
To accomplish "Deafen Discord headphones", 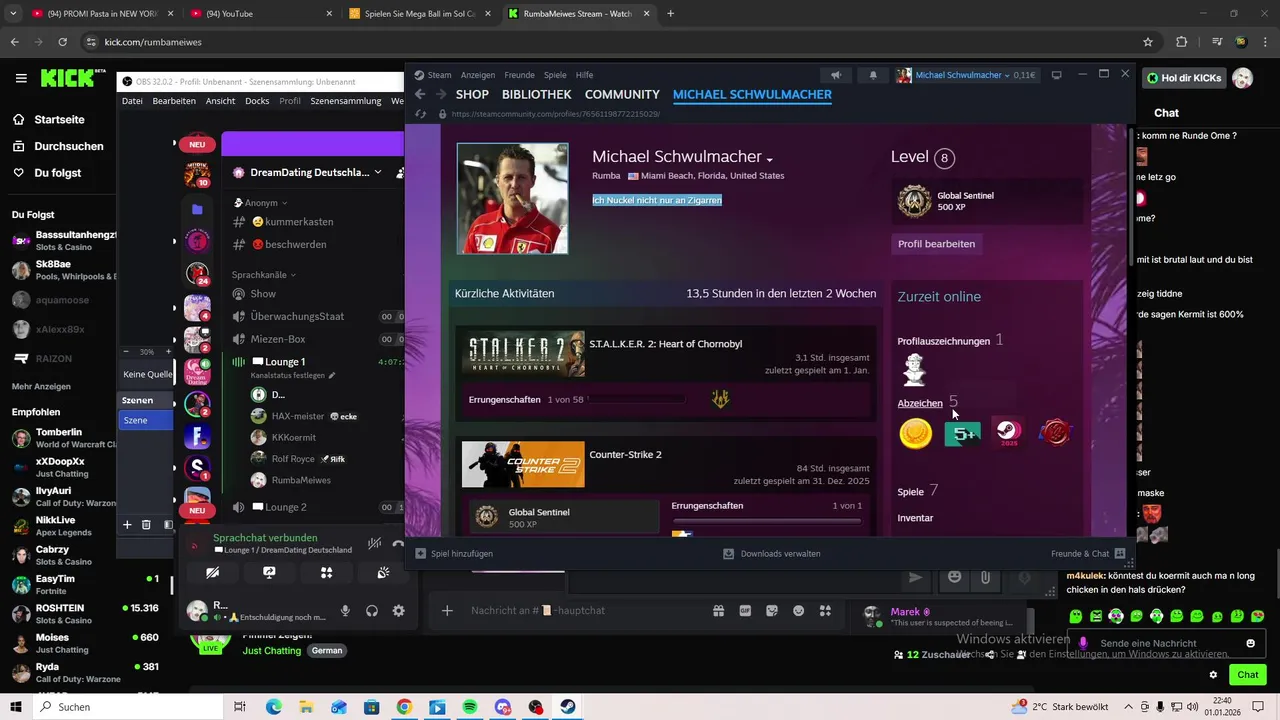I will point(372,611).
